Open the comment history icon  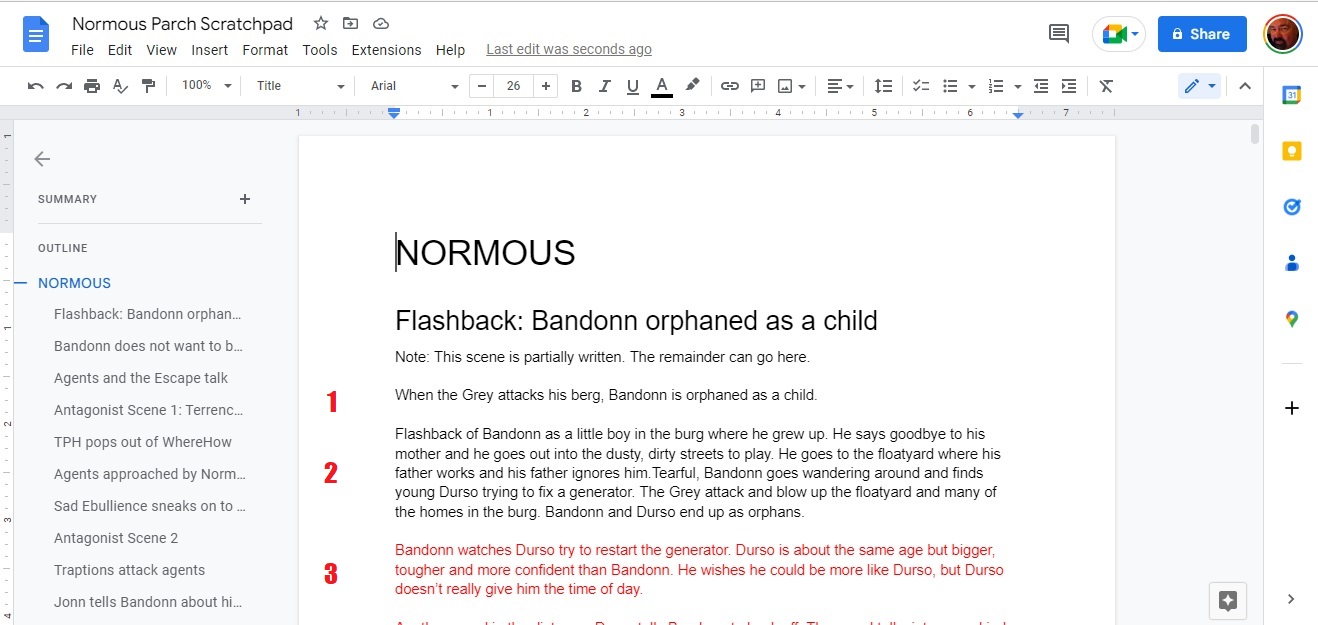click(x=1058, y=34)
